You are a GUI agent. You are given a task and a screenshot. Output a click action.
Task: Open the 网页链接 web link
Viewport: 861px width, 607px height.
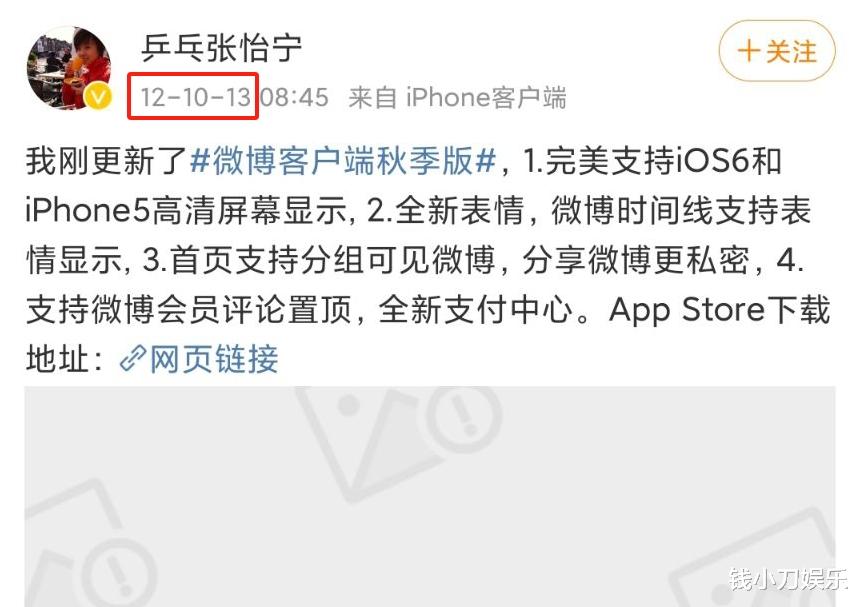point(214,359)
